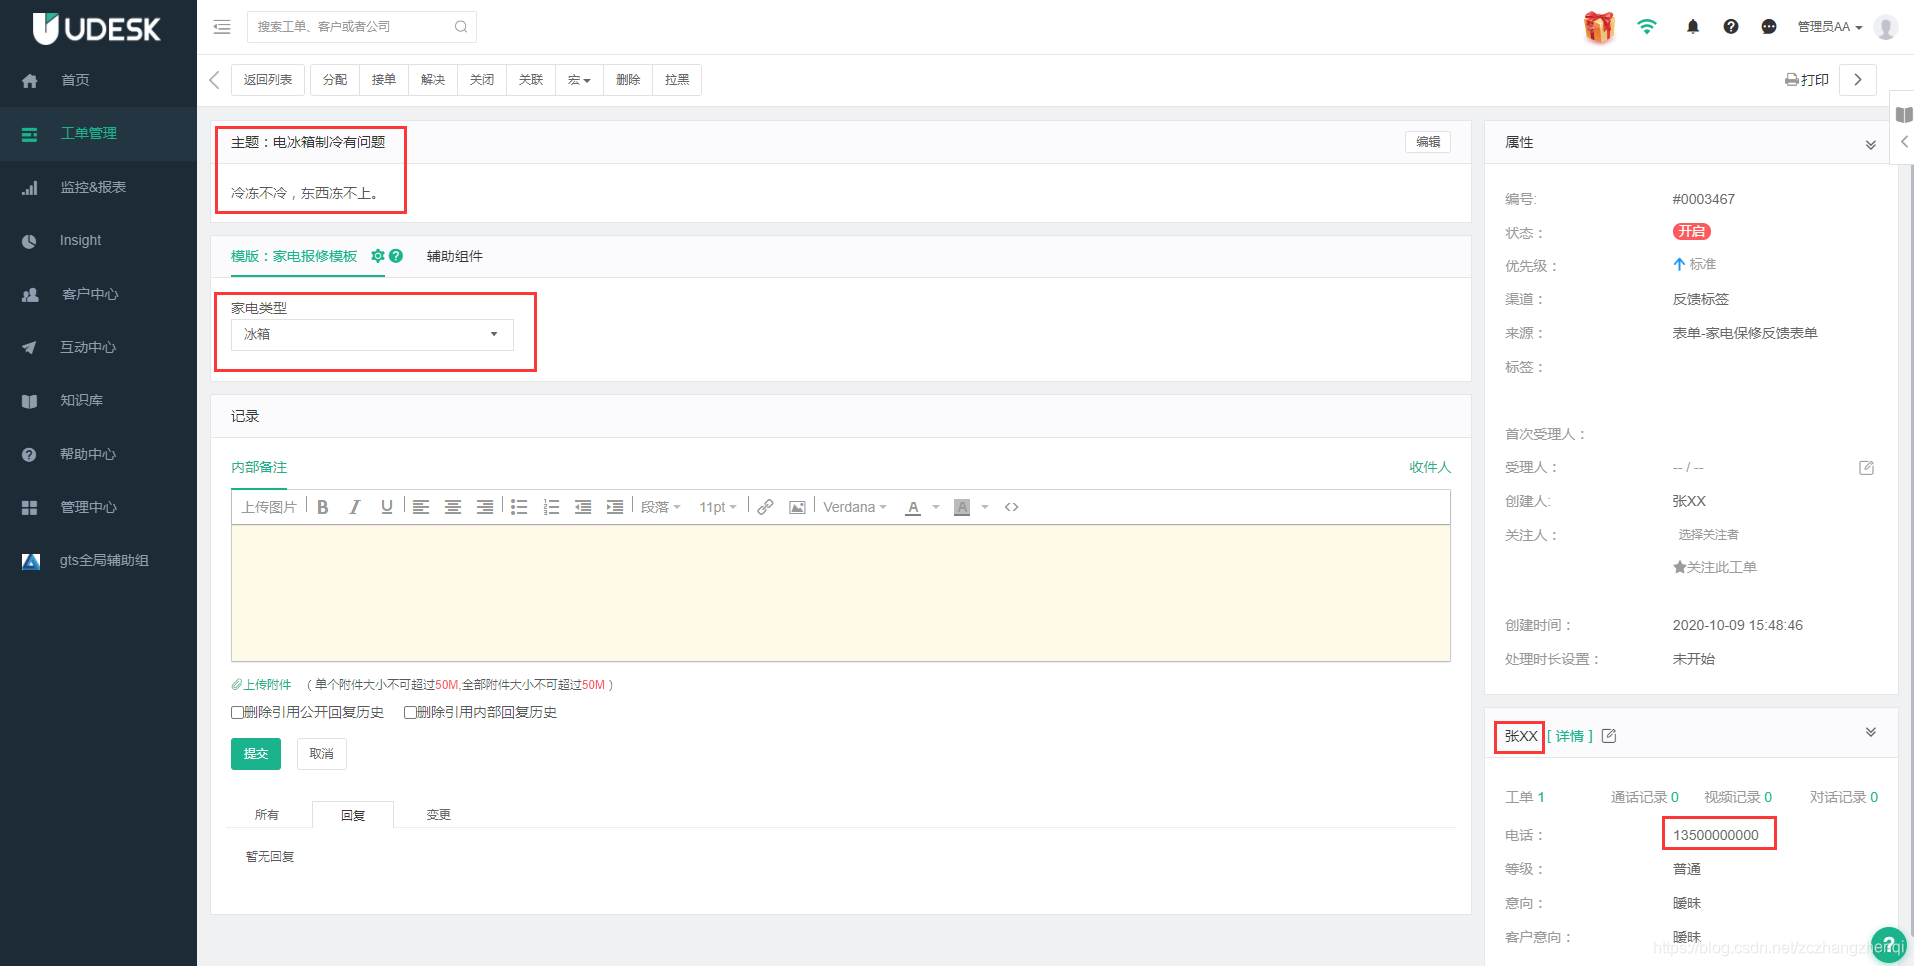Align text center
1914x966 pixels.
click(x=453, y=507)
